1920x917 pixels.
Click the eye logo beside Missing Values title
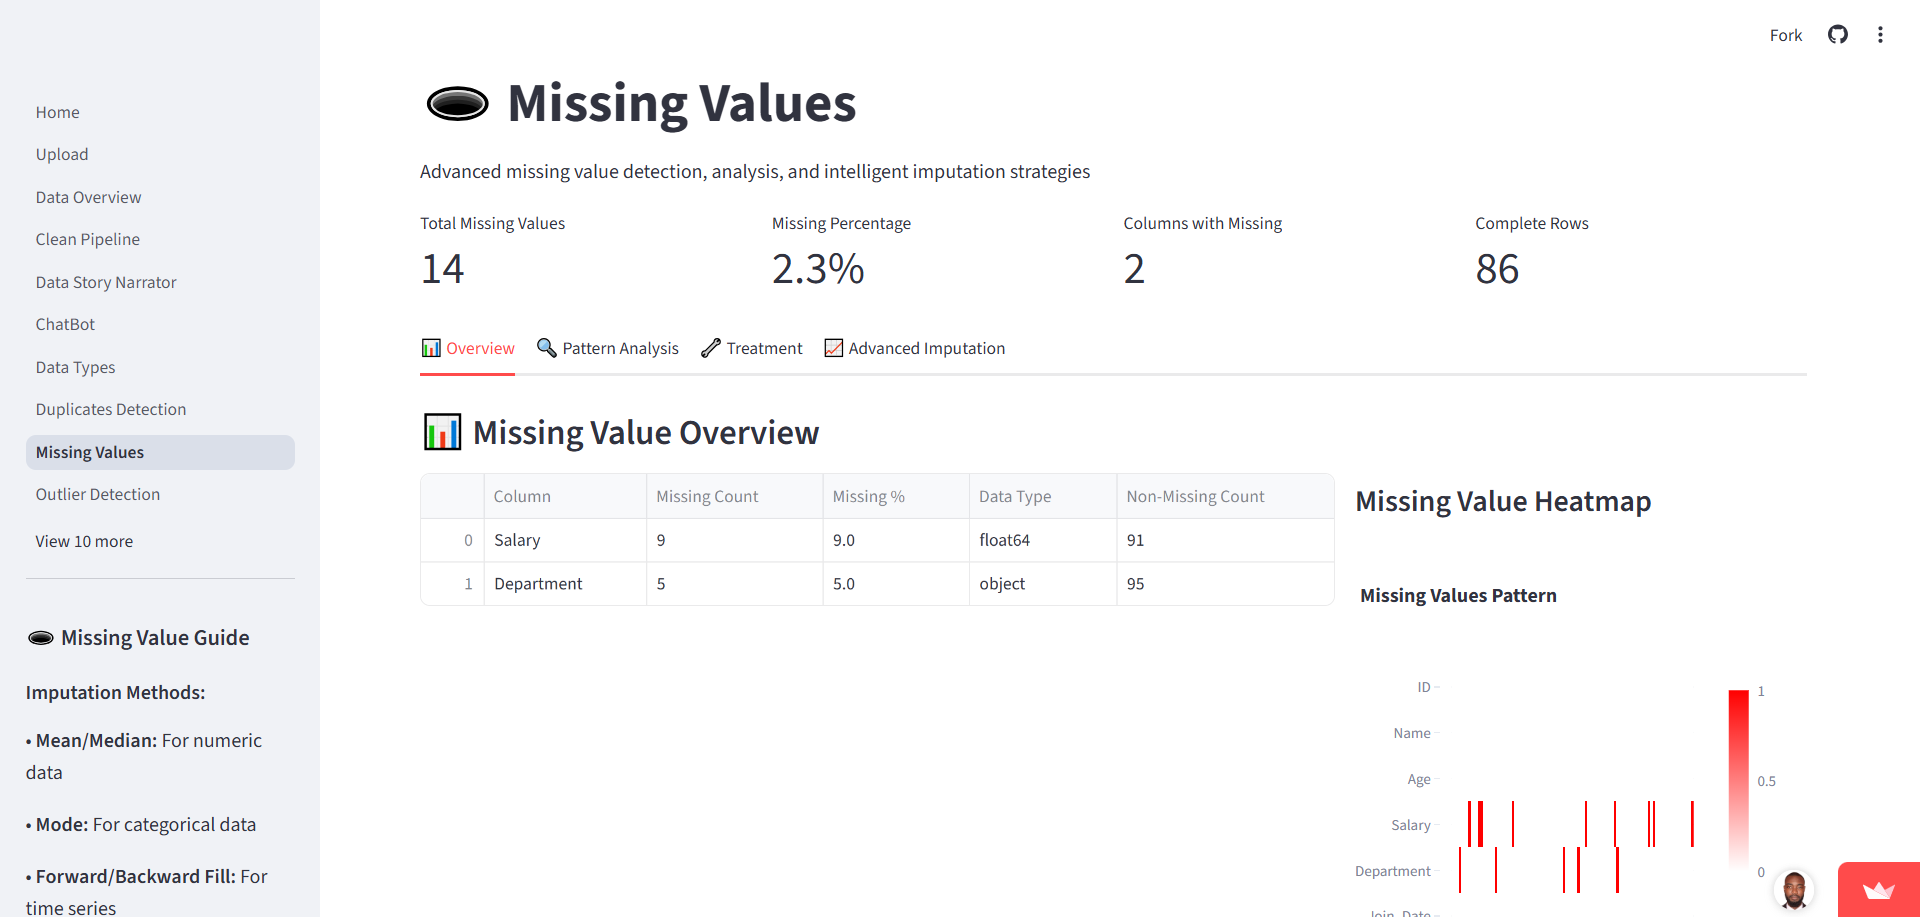(458, 102)
